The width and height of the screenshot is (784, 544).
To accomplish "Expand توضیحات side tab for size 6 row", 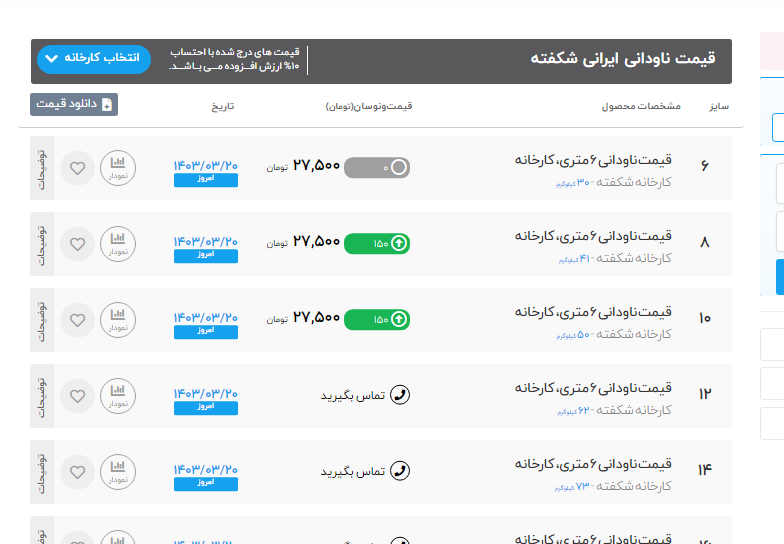I will point(42,167).
